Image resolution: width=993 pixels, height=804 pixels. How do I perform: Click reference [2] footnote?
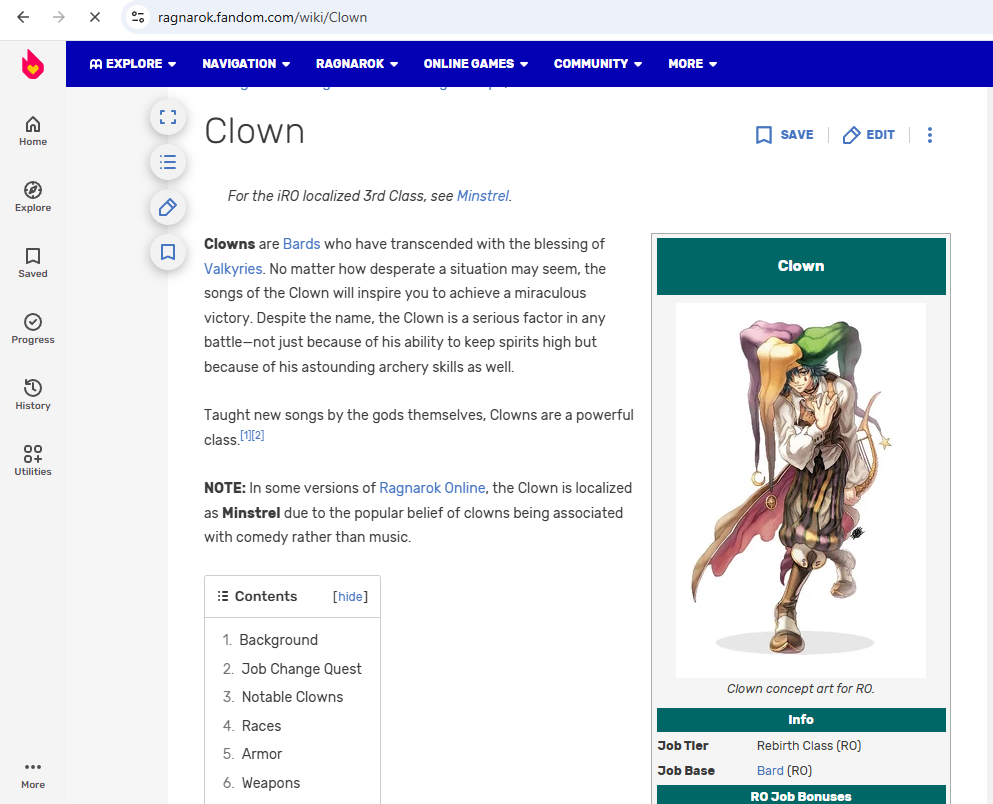click(x=258, y=436)
